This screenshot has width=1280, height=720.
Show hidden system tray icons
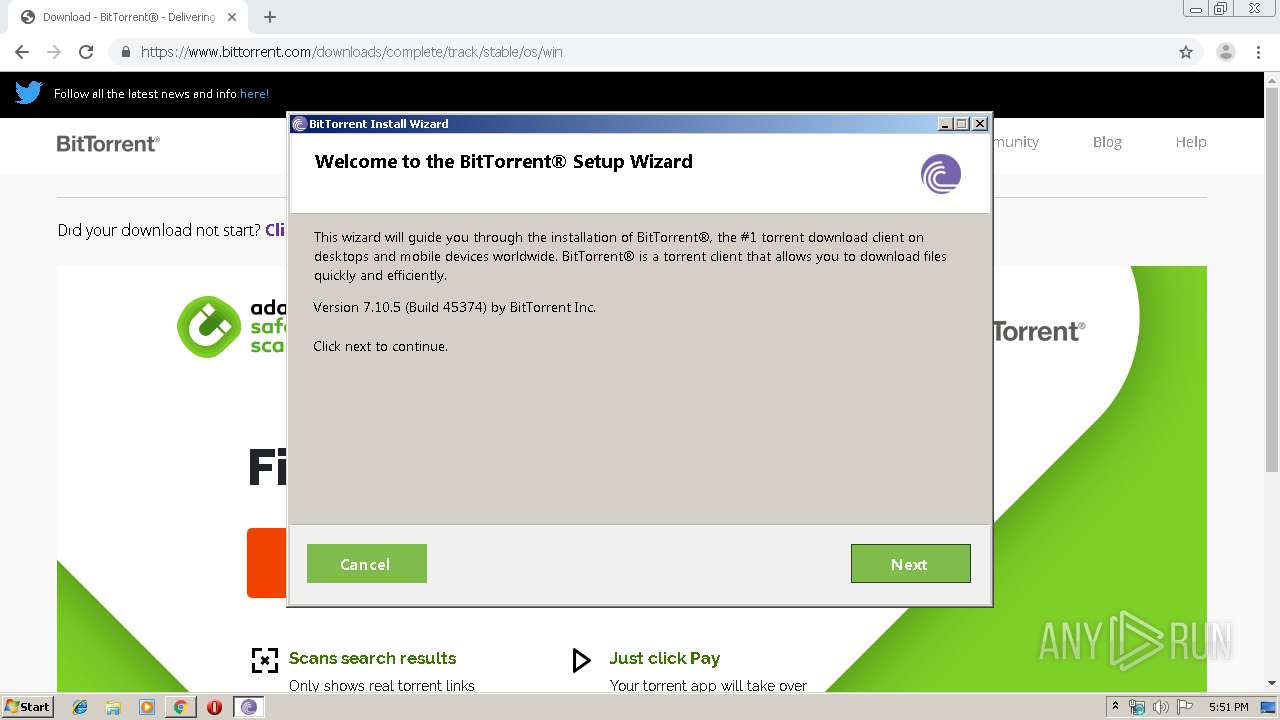1116,707
